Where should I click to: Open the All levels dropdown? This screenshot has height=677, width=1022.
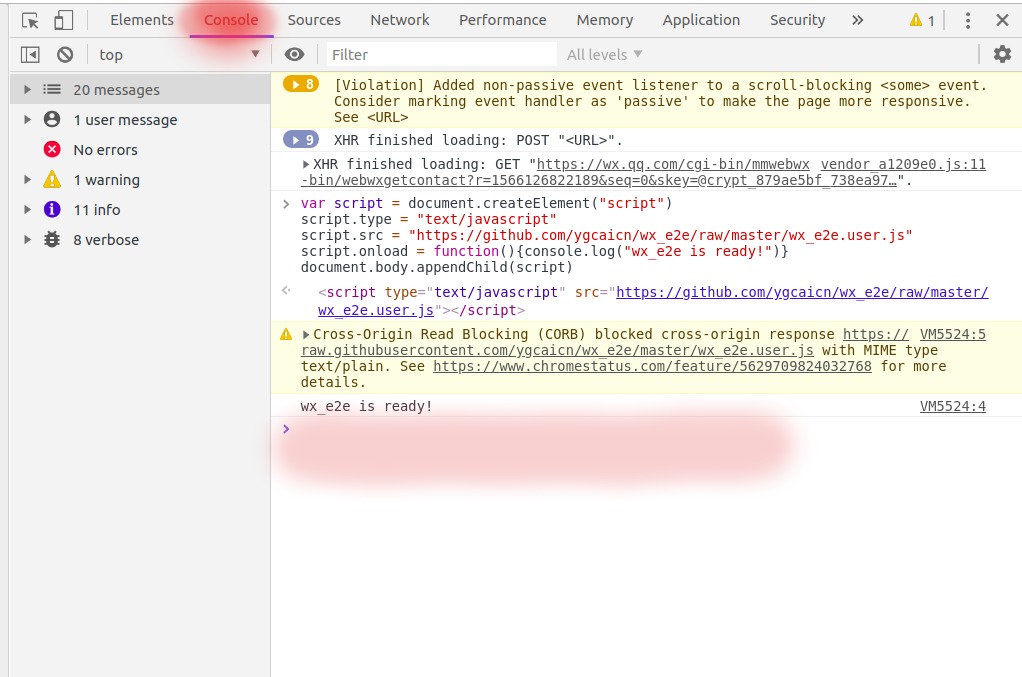pos(604,55)
